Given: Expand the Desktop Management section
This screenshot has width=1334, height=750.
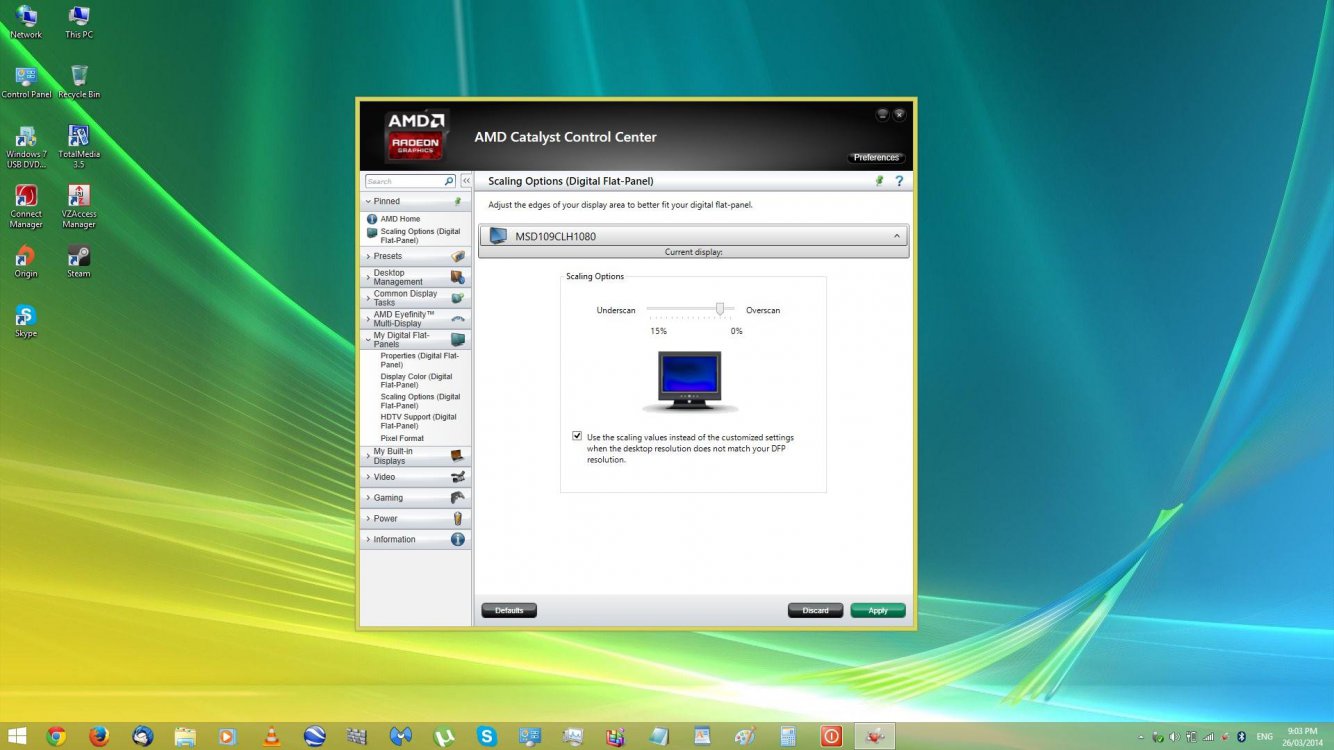Looking at the screenshot, I should point(415,277).
